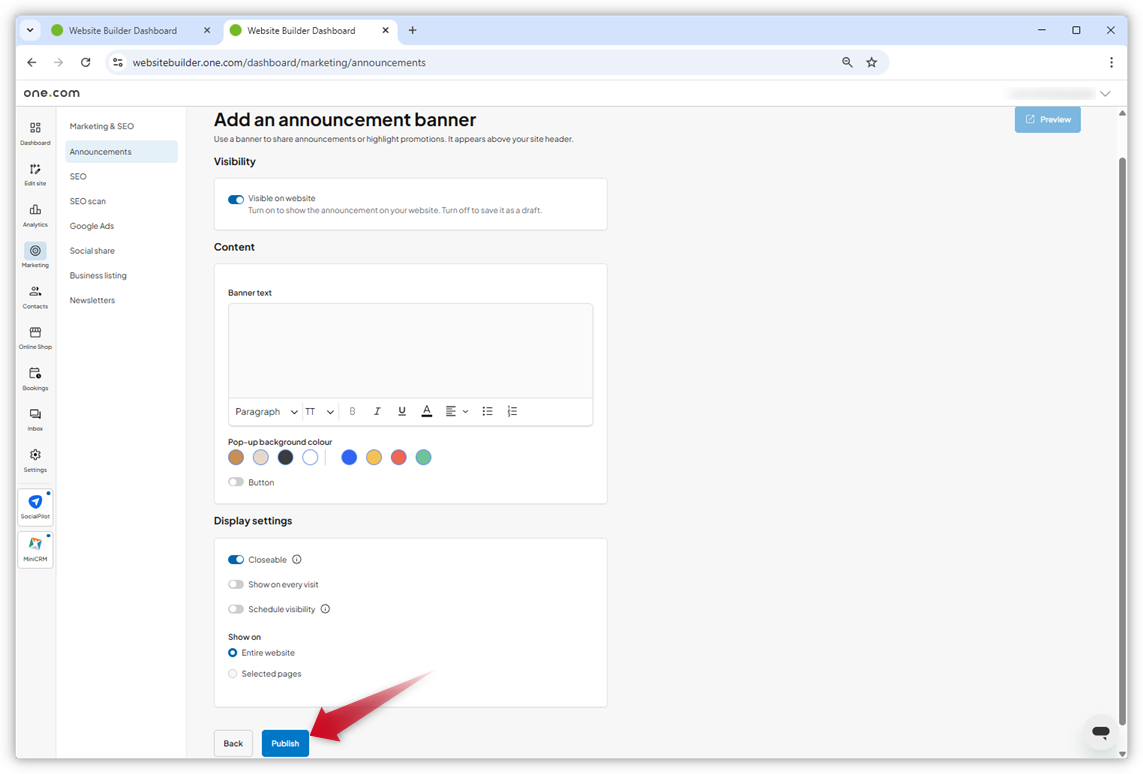Viewport: 1143px width, 774px height.
Task: Apply italic formatting to banner text
Action: [x=377, y=411]
